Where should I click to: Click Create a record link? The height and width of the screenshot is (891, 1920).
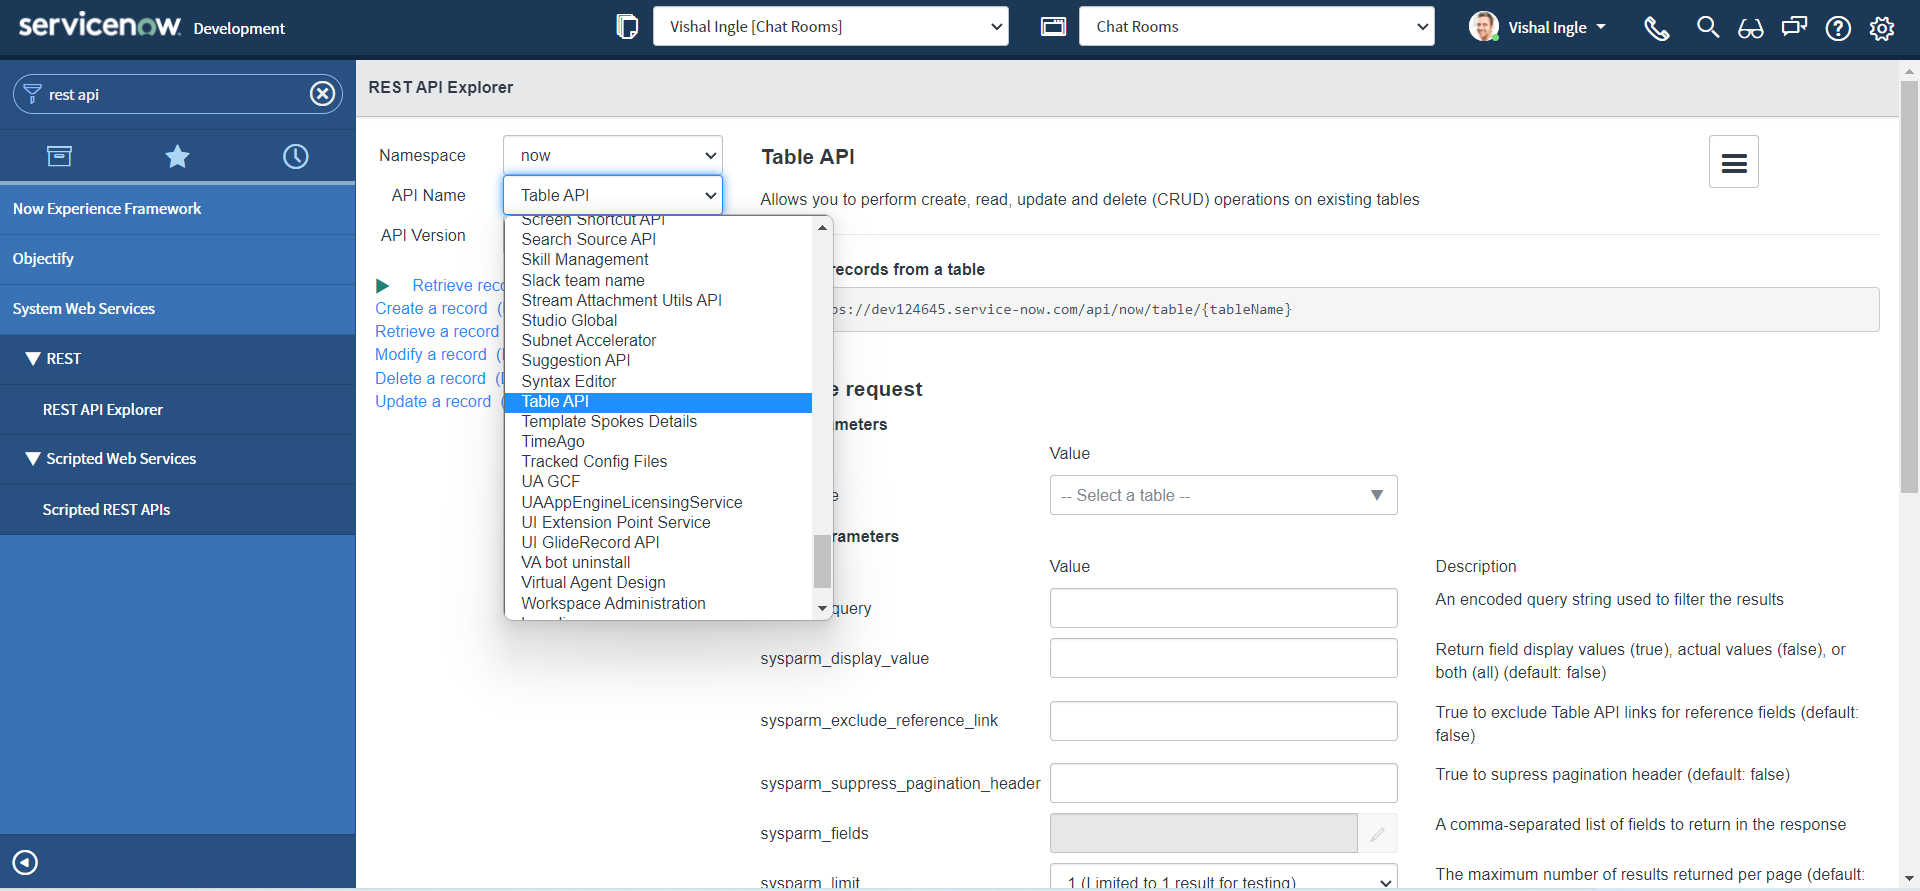click(431, 308)
